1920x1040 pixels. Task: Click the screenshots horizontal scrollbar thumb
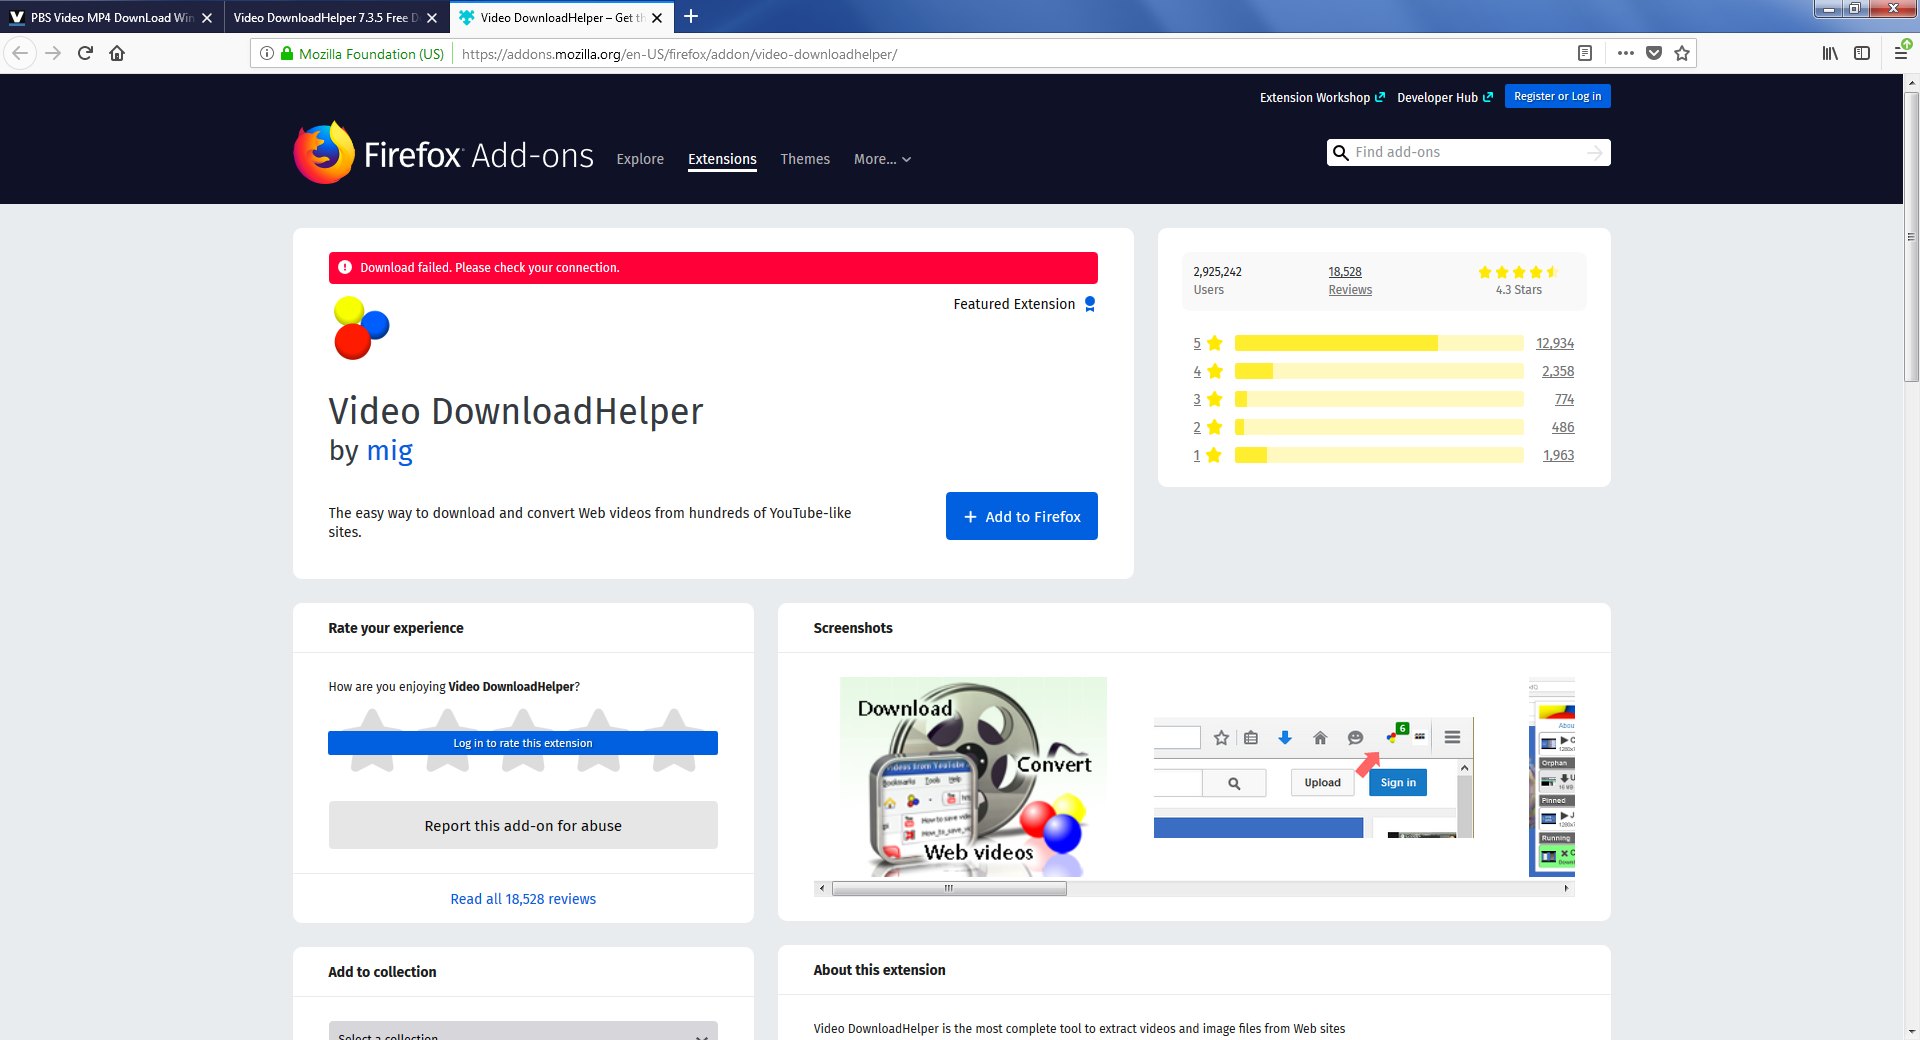(949, 888)
